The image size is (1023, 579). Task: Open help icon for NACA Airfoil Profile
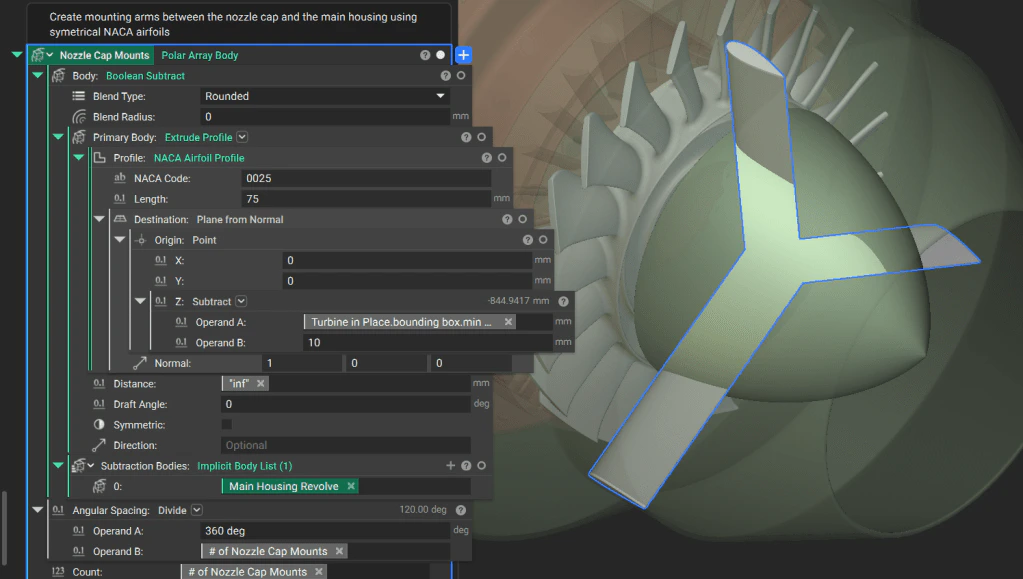[x=487, y=157]
